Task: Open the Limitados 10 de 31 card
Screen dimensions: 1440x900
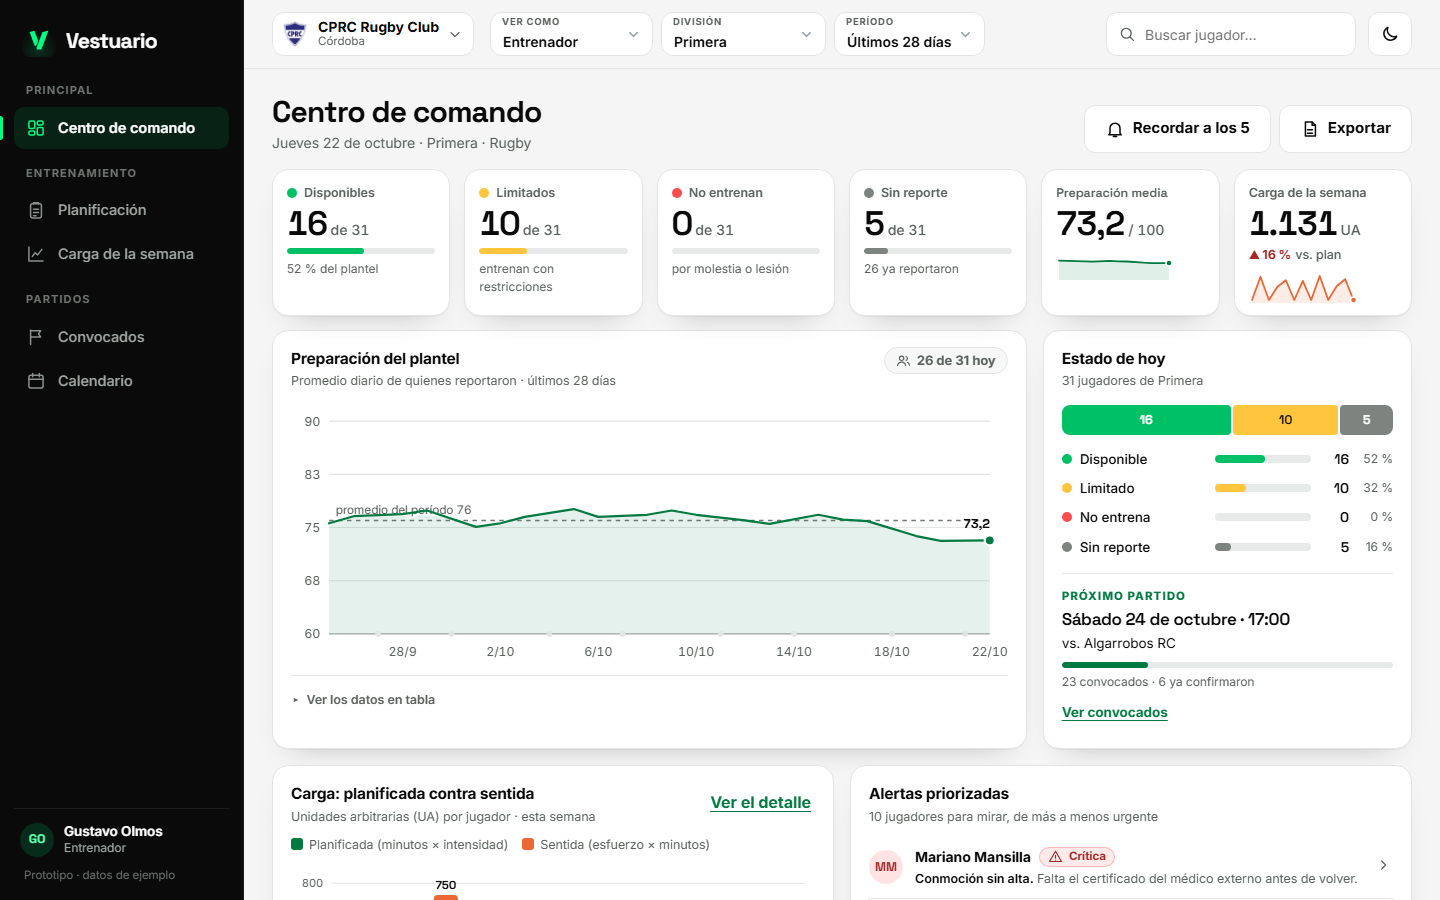Action: (x=553, y=242)
